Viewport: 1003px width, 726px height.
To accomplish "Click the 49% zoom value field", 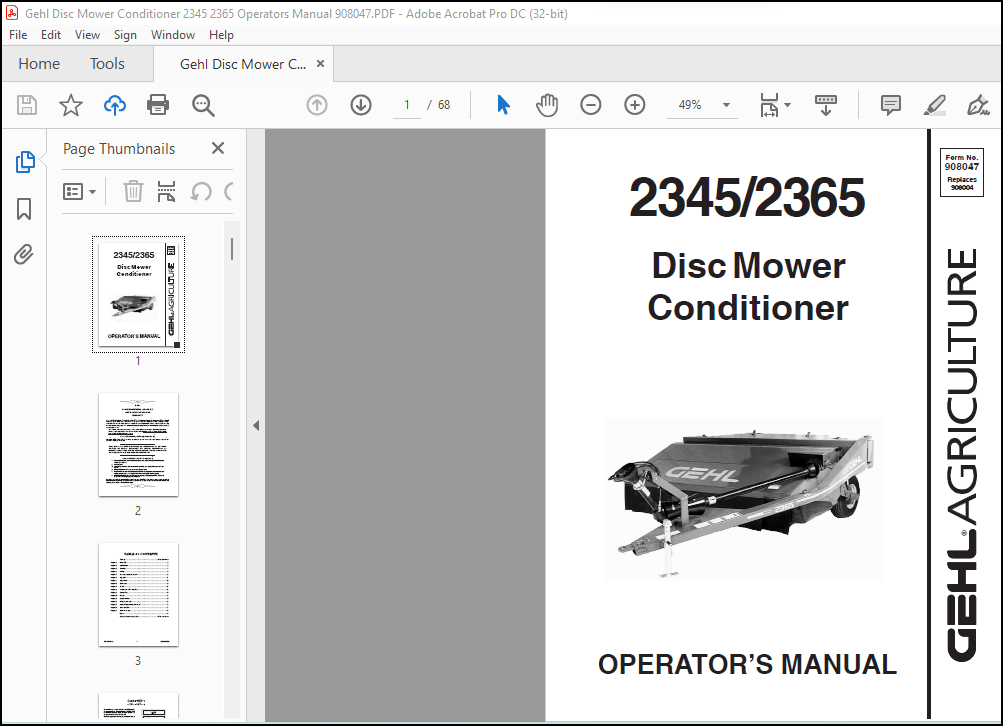I will click(x=690, y=105).
